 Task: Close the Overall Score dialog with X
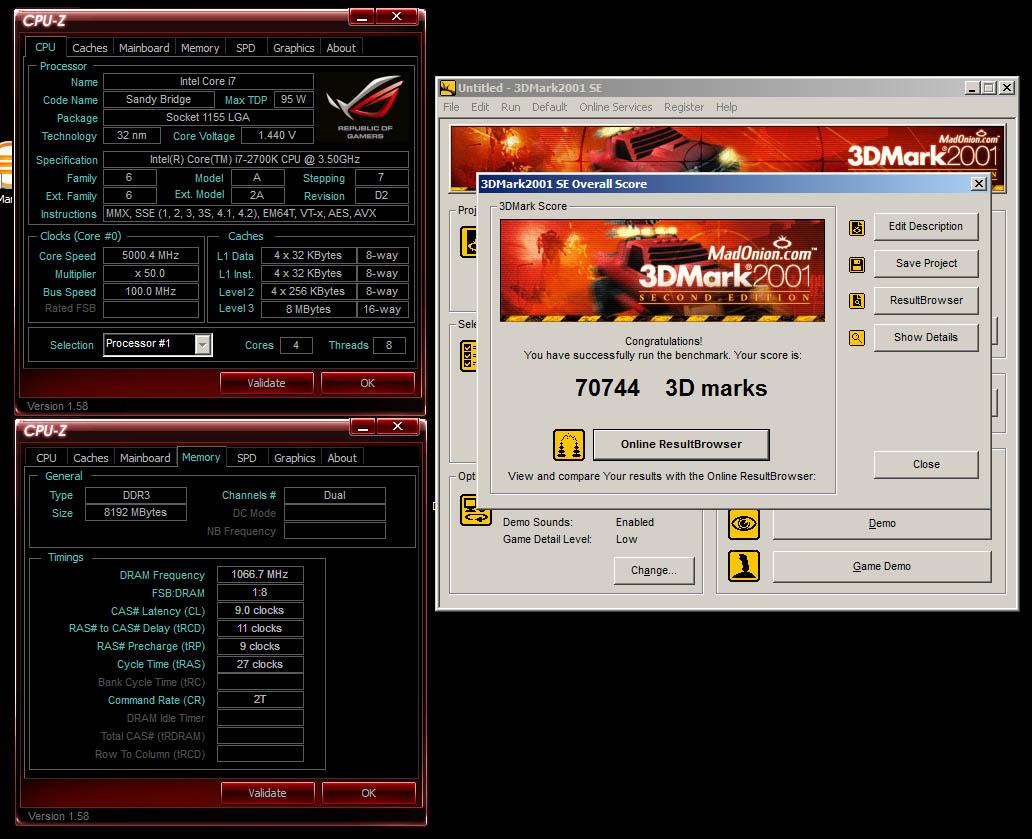(x=979, y=184)
